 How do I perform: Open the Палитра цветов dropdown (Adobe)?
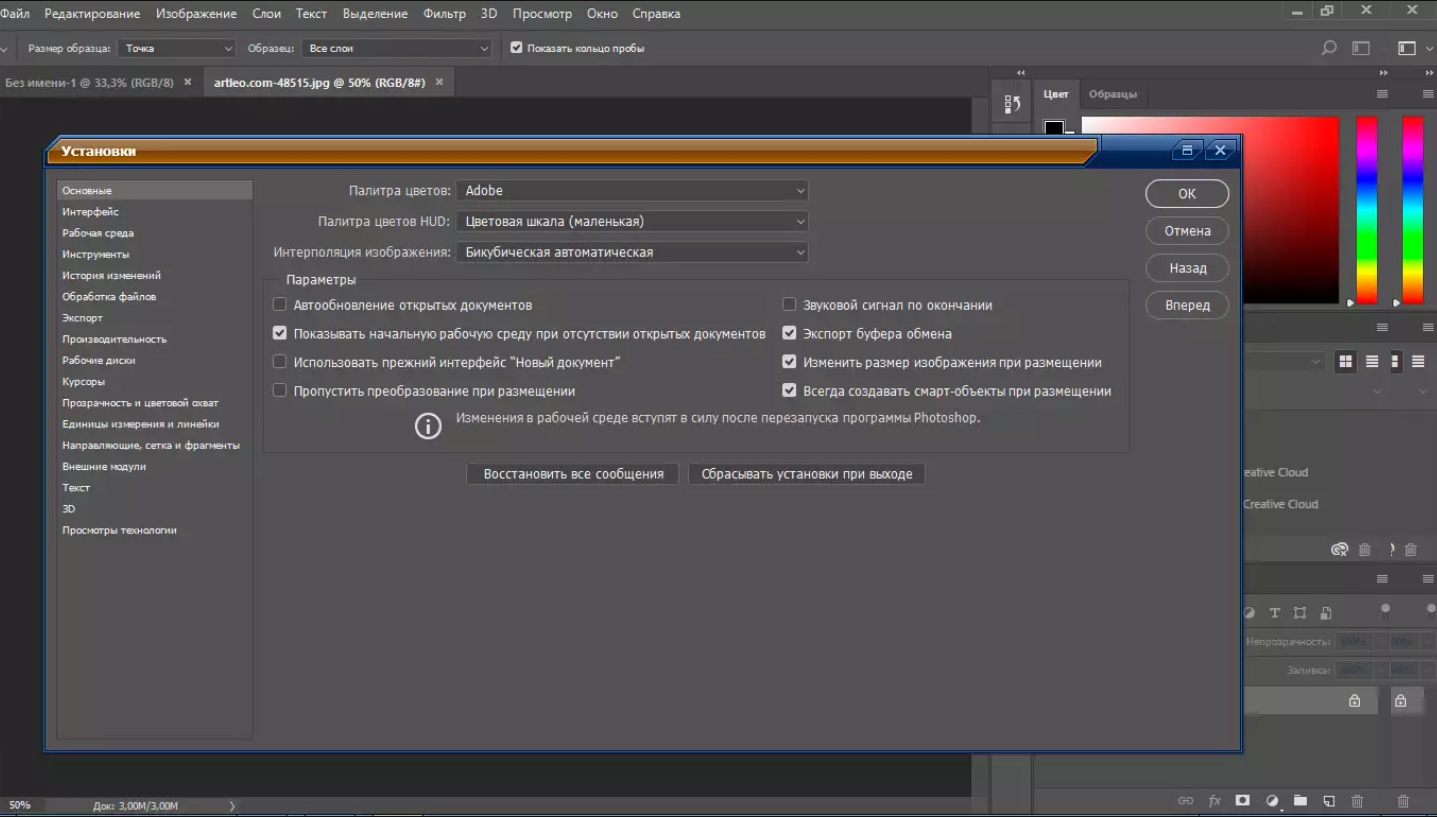coord(632,190)
